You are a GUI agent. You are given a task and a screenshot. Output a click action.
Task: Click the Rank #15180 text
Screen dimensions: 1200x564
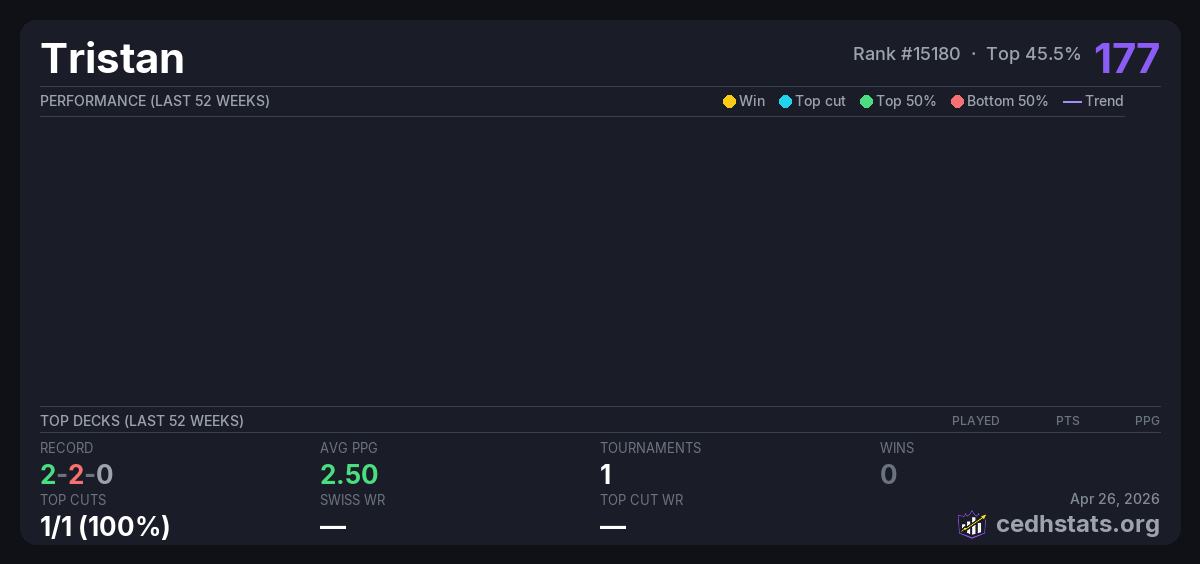(906, 54)
